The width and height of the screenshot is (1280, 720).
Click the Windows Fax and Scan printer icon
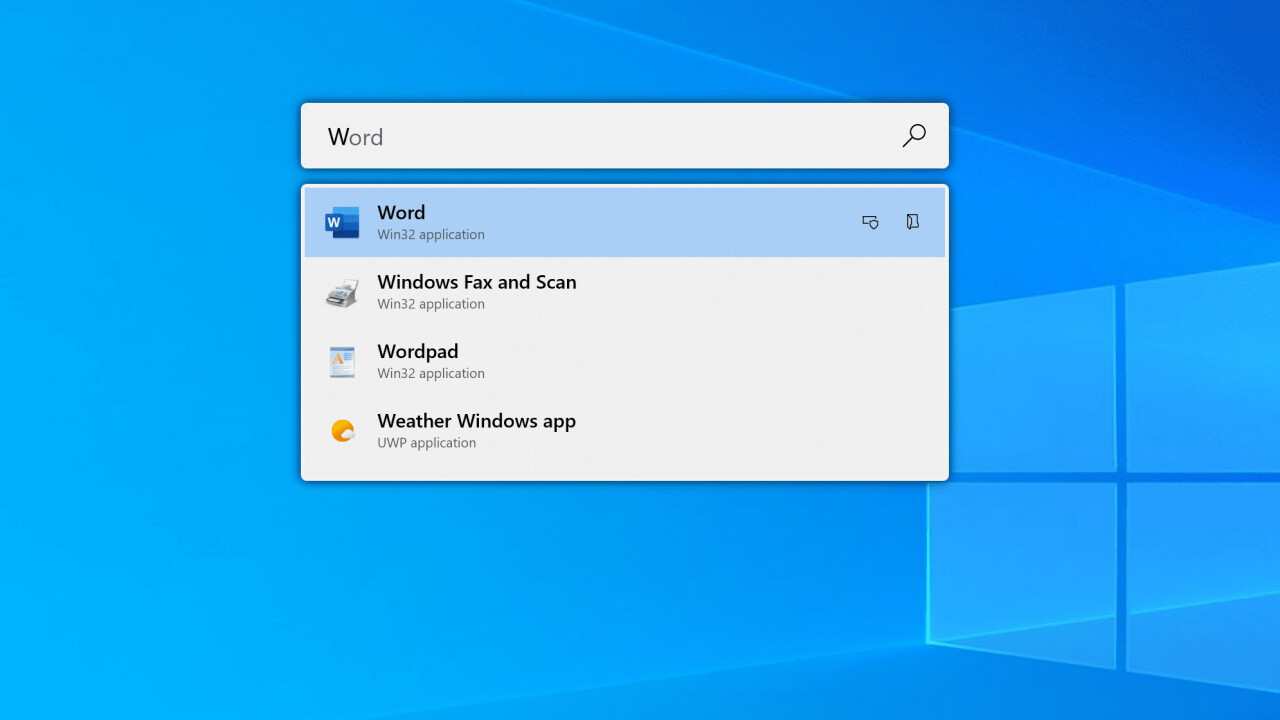[x=342, y=292]
